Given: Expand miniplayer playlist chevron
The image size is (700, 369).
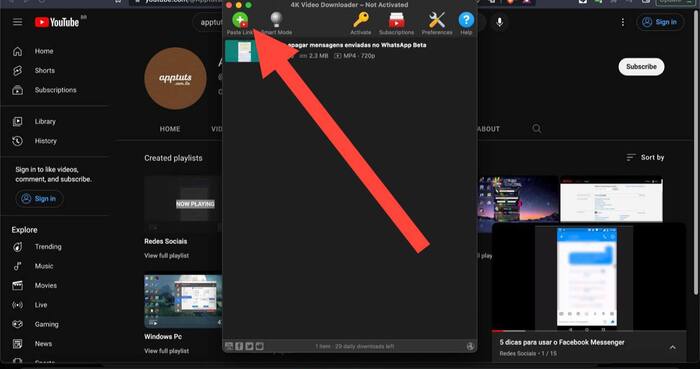Looking at the screenshot, I should 672,348.
